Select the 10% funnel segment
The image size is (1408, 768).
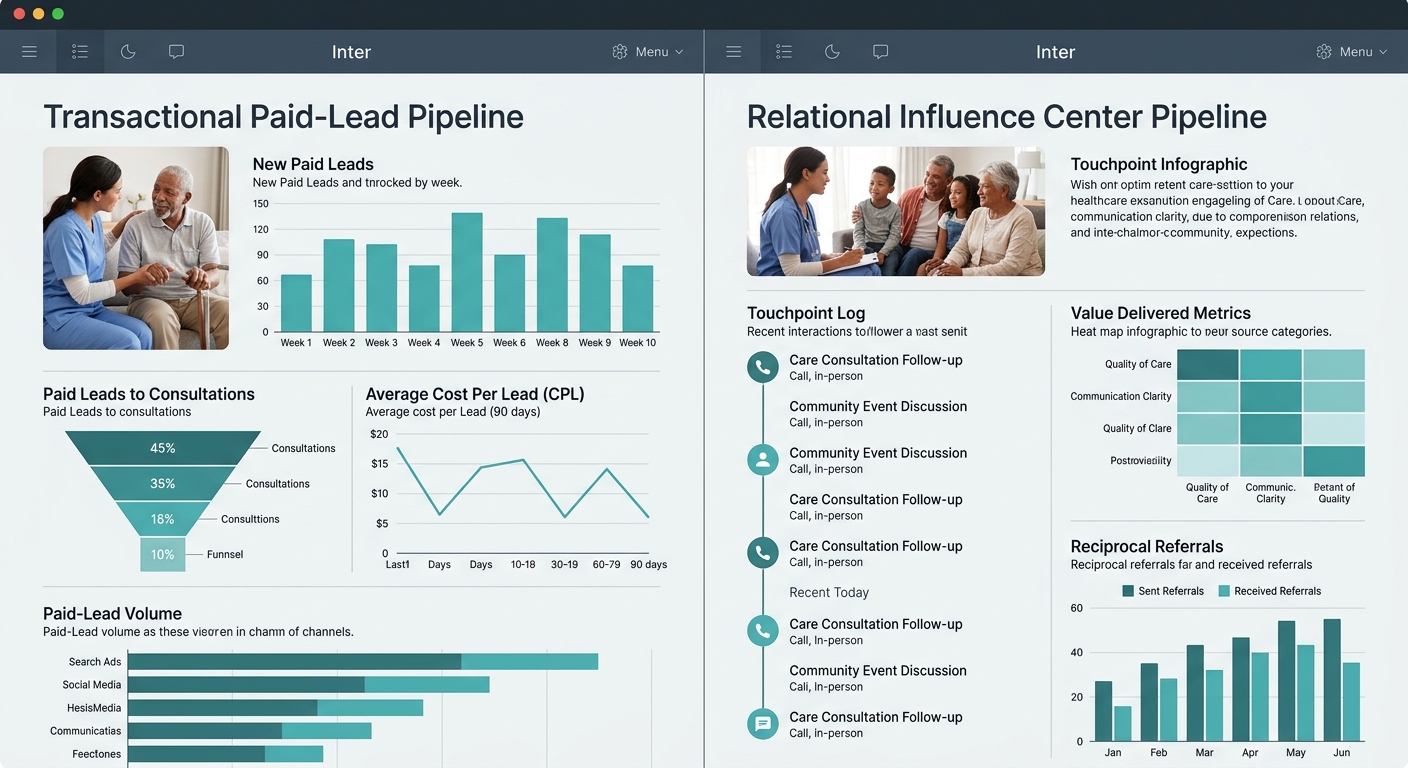(163, 554)
